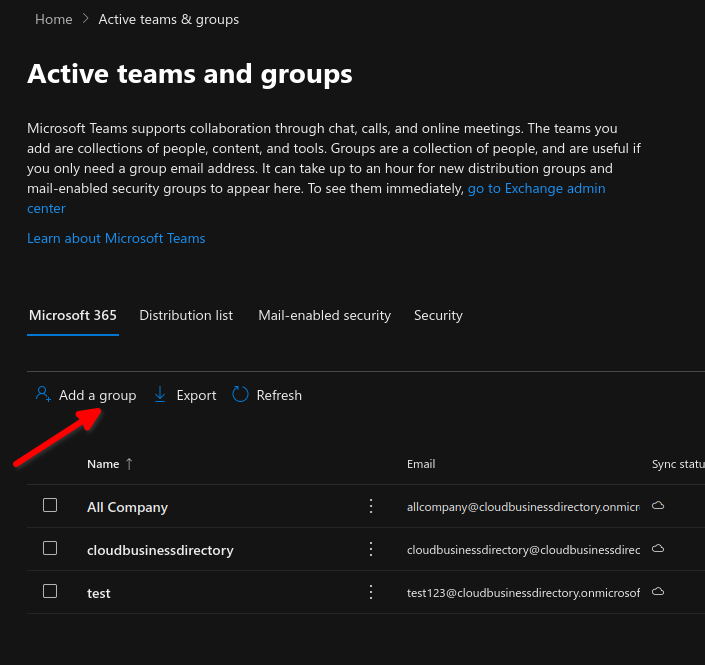Switch to Mail-enabled security tab

click(x=324, y=315)
